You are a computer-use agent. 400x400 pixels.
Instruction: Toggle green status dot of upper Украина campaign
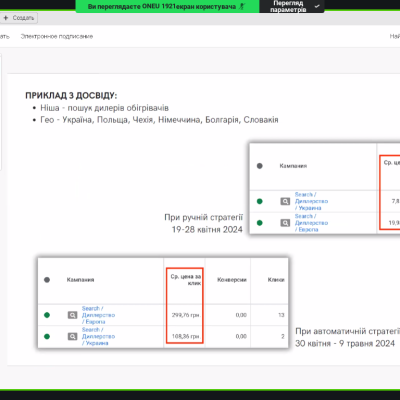coord(260,201)
